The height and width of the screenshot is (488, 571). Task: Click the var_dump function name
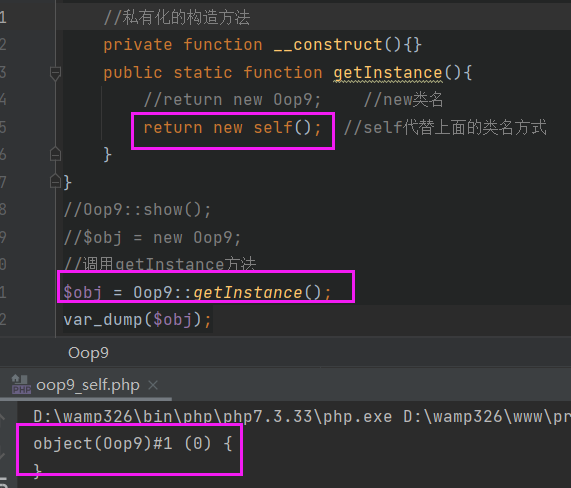tap(103, 320)
